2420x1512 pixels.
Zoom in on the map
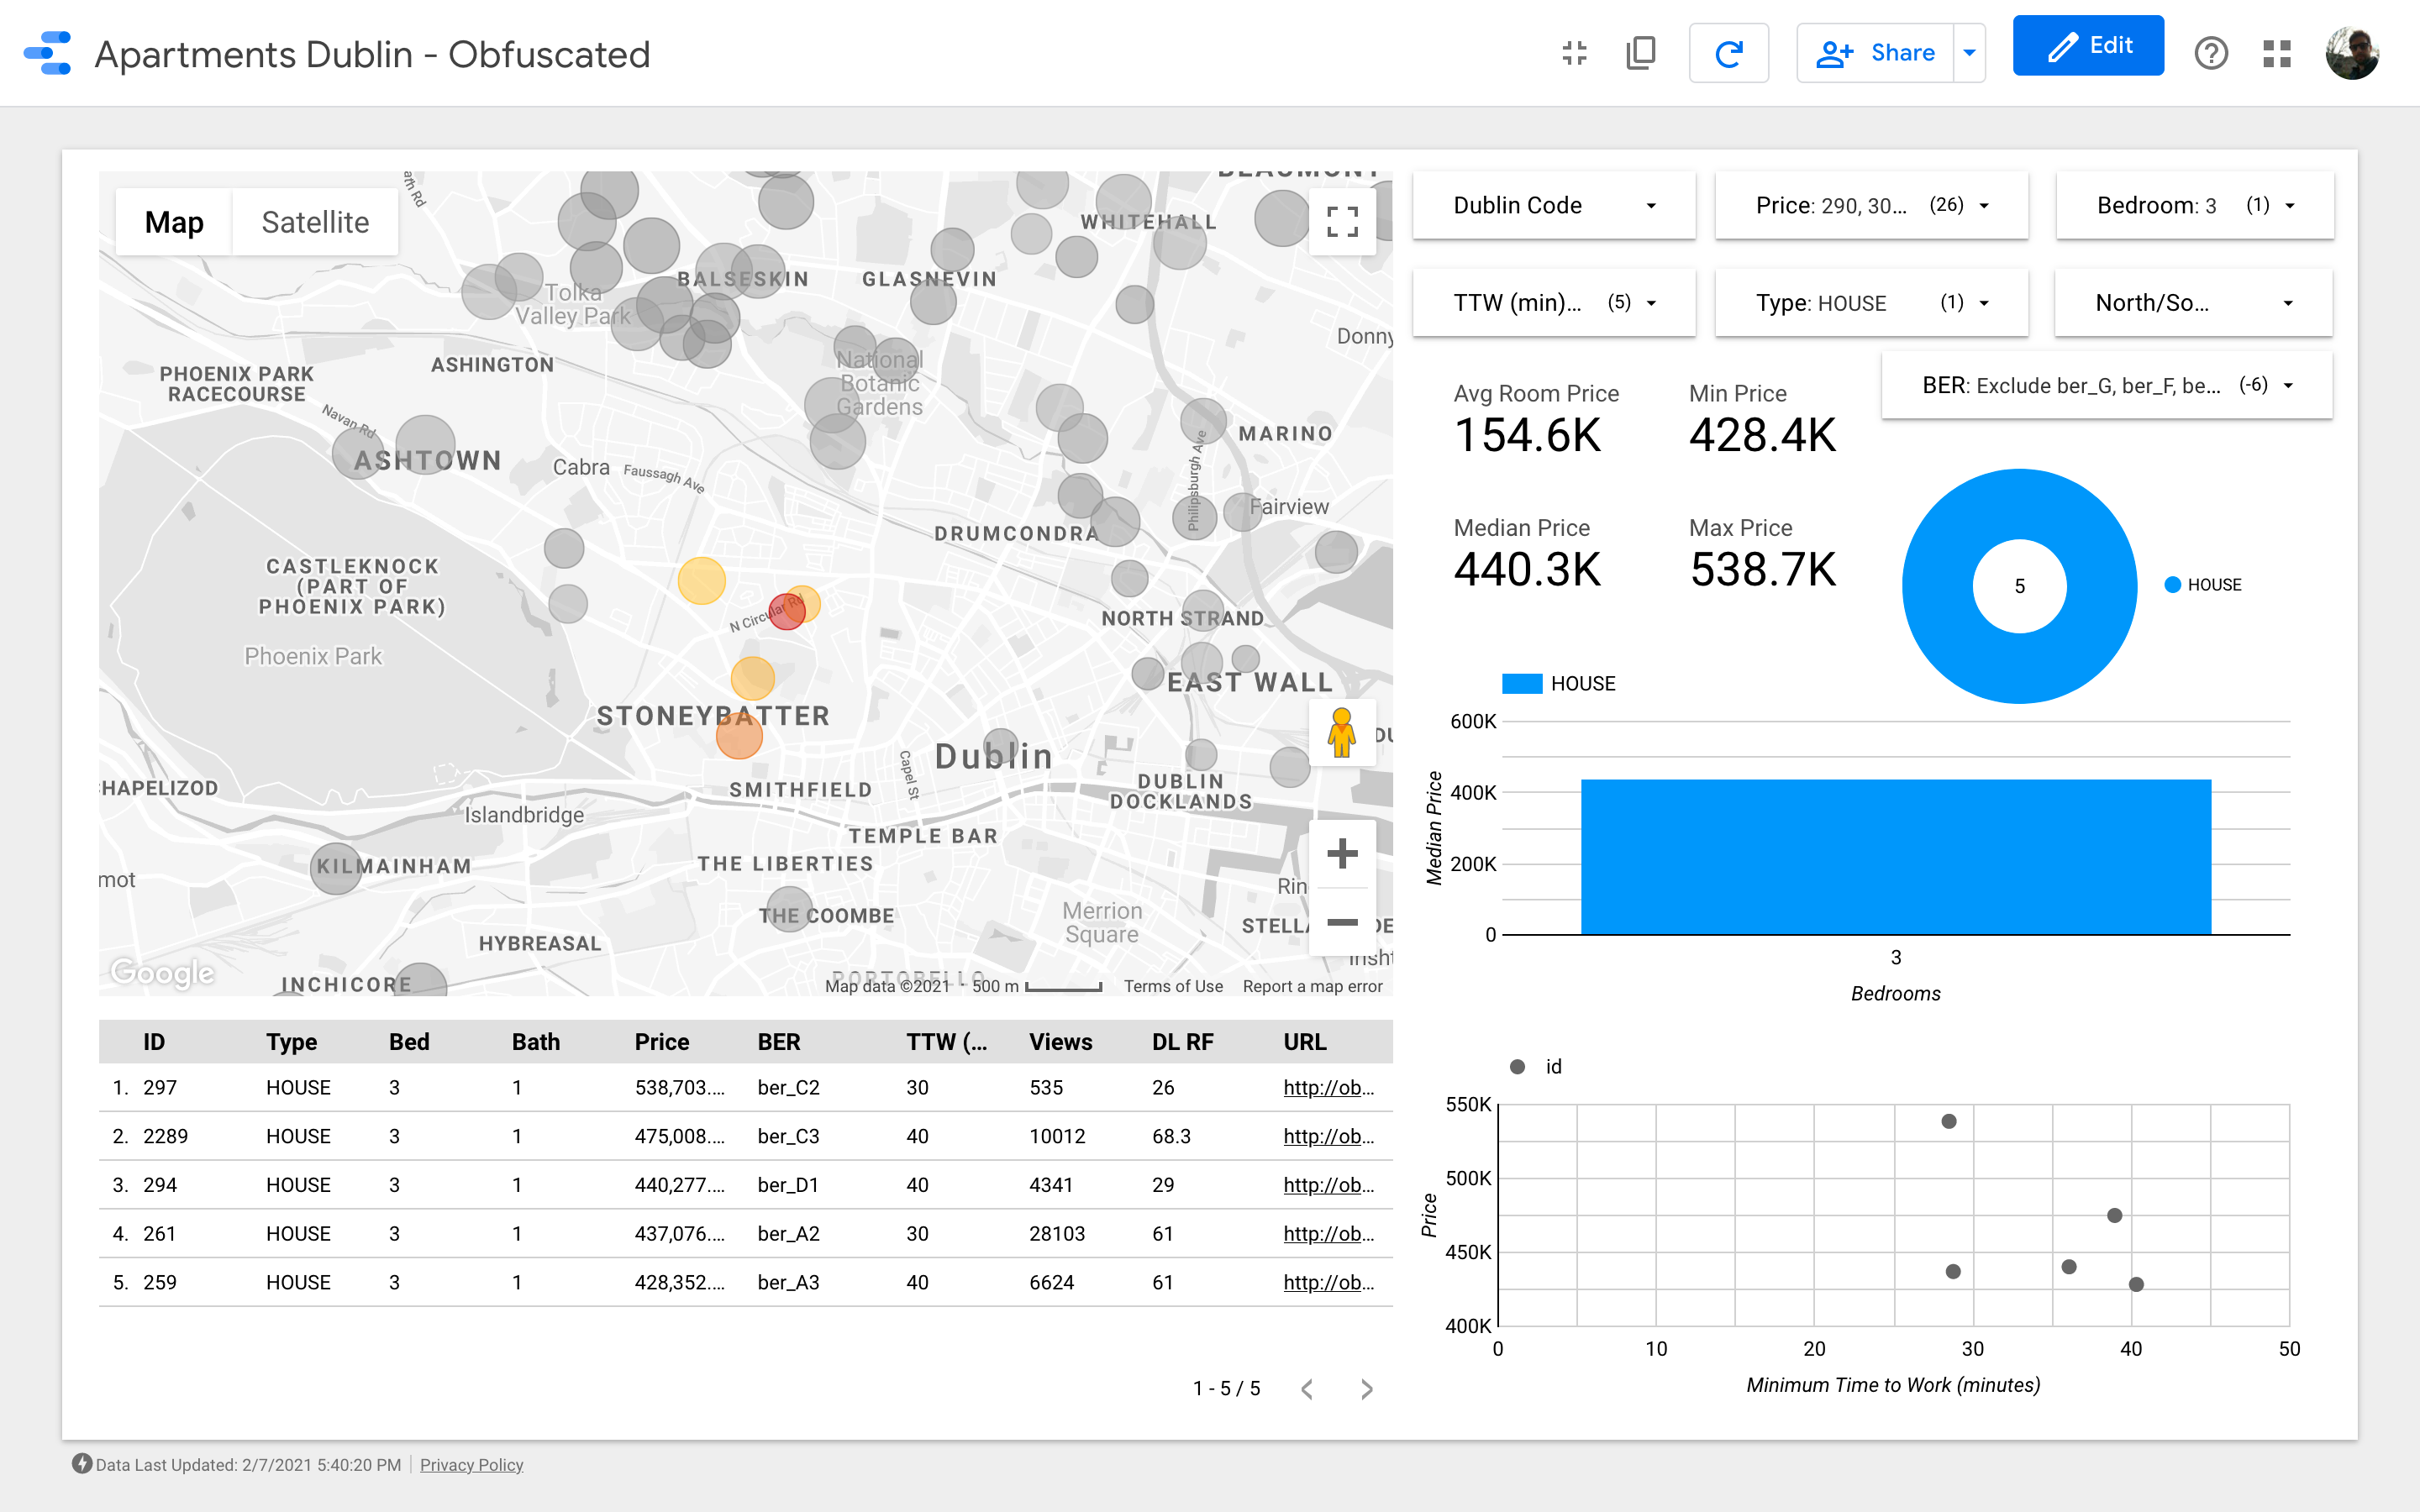point(1342,854)
